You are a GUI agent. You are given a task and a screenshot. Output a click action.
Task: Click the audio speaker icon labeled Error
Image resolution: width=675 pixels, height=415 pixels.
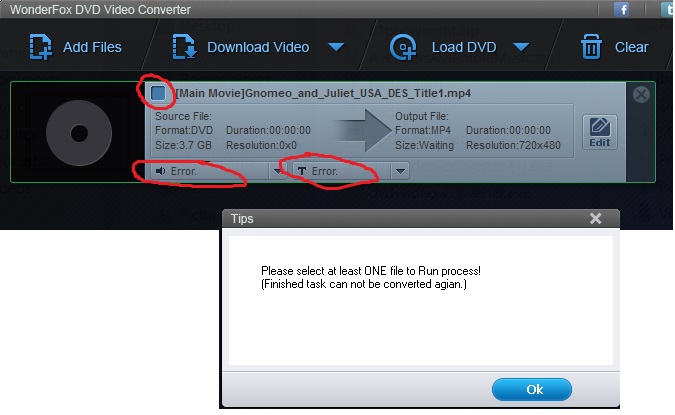tap(161, 171)
